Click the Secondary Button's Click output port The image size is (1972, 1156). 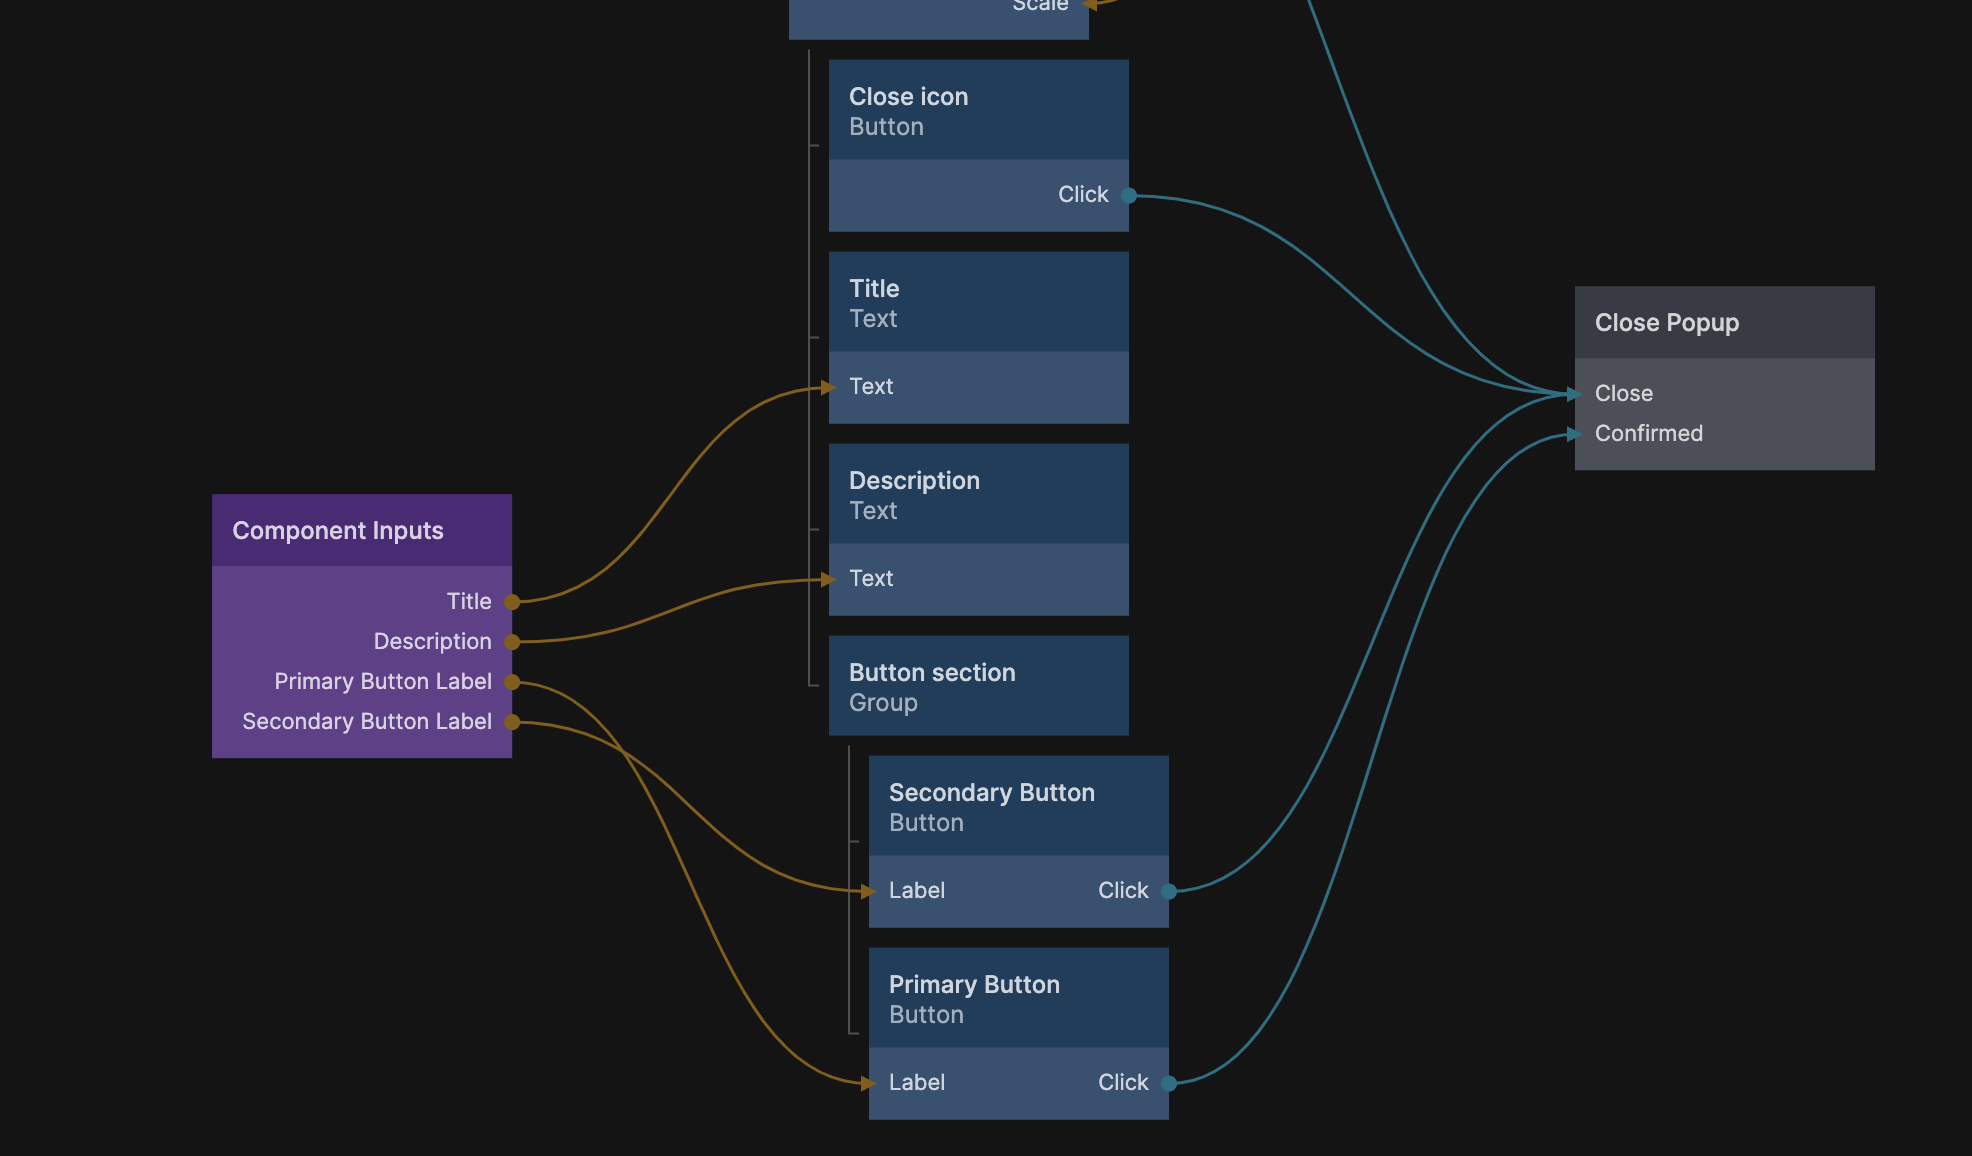1168,891
